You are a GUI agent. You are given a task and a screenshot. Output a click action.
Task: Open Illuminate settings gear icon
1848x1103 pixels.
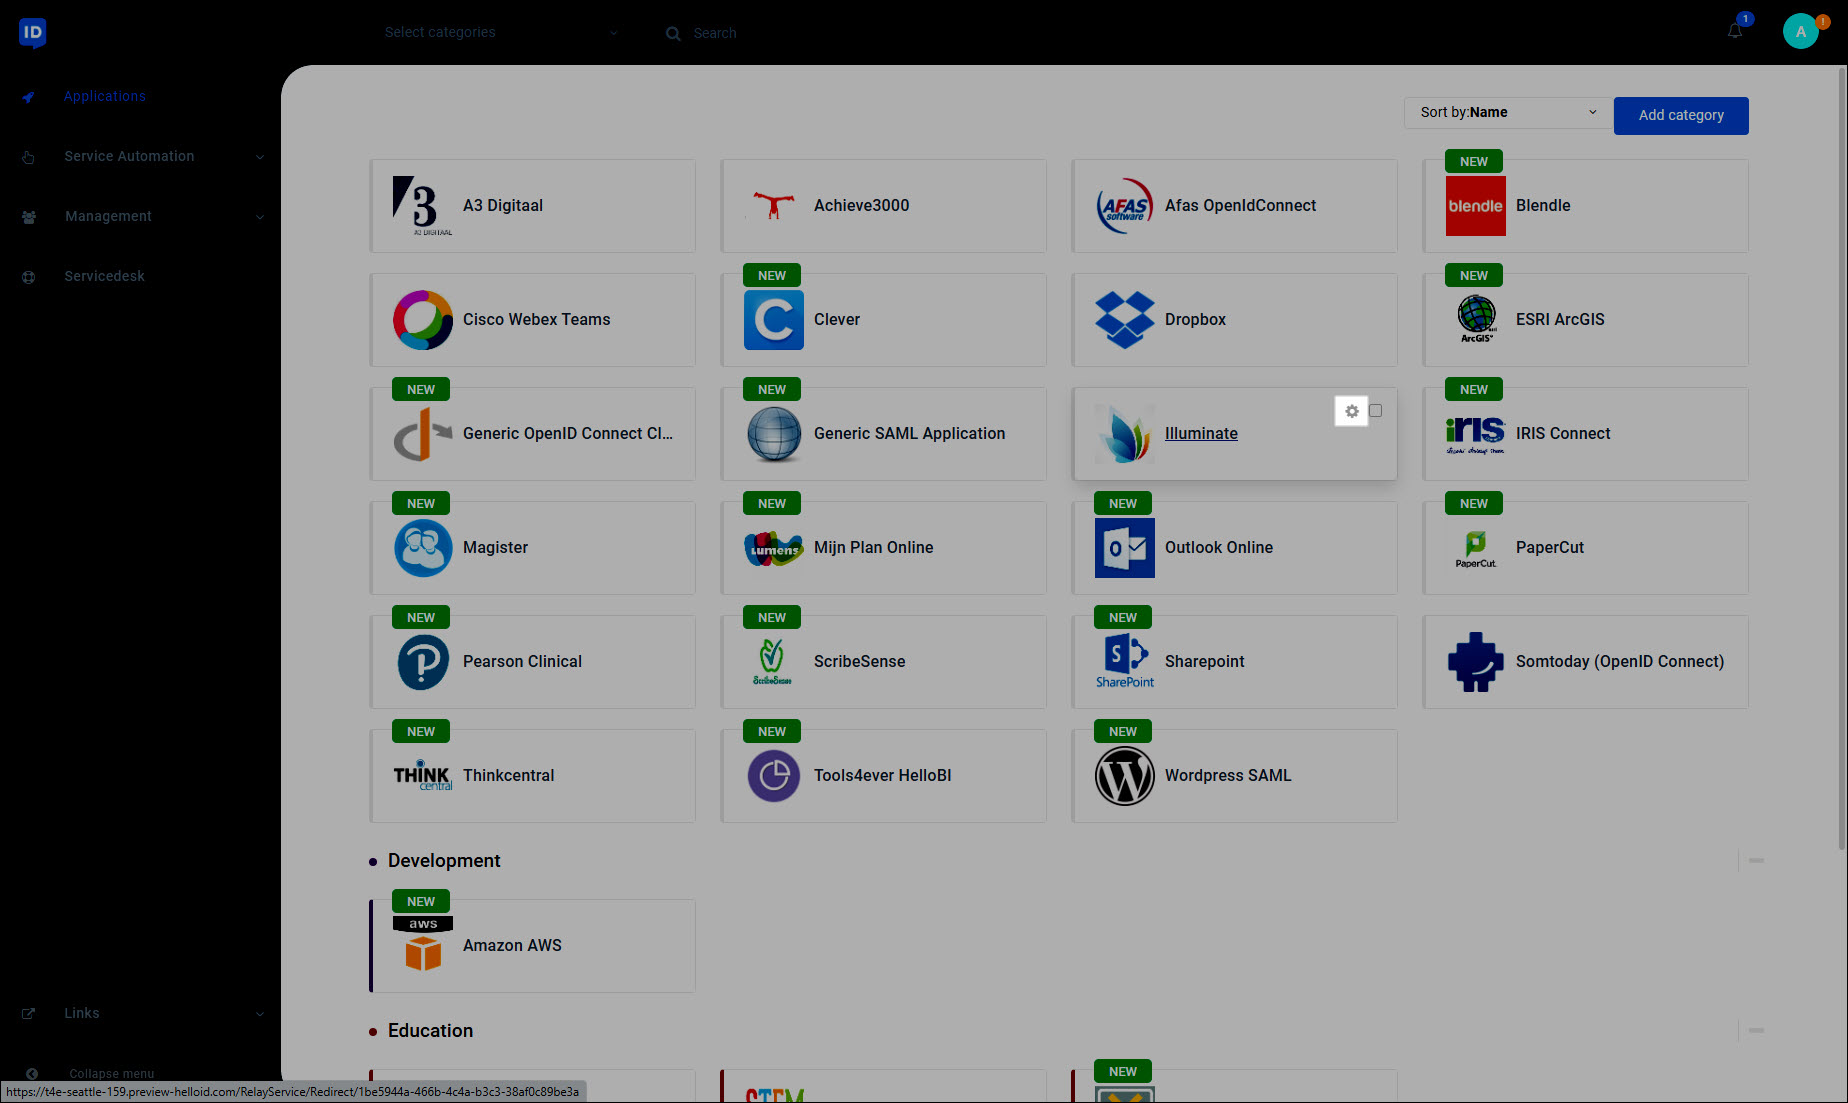1351,411
